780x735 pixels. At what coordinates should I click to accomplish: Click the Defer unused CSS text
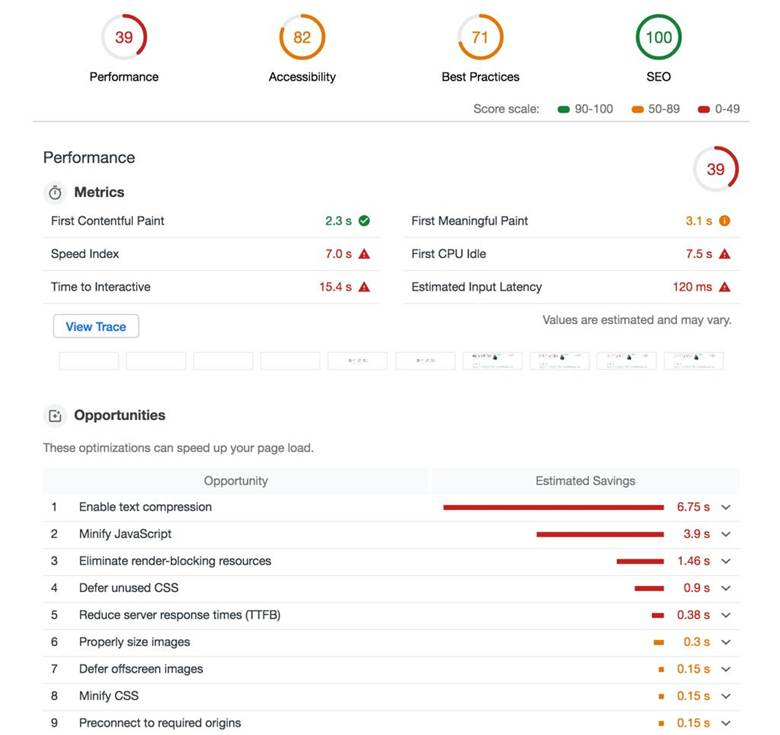(x=129, y=588)
